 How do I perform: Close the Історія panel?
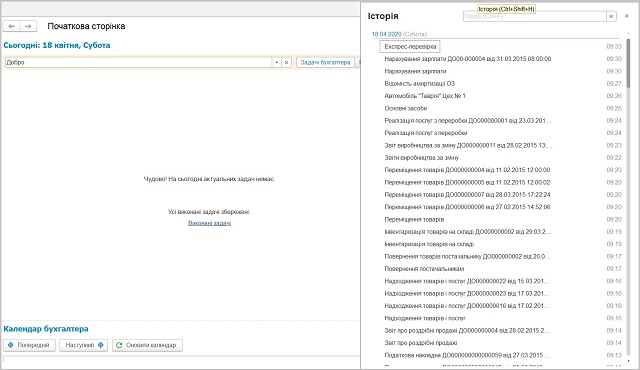pyautogui.click(x=627, y=16)
